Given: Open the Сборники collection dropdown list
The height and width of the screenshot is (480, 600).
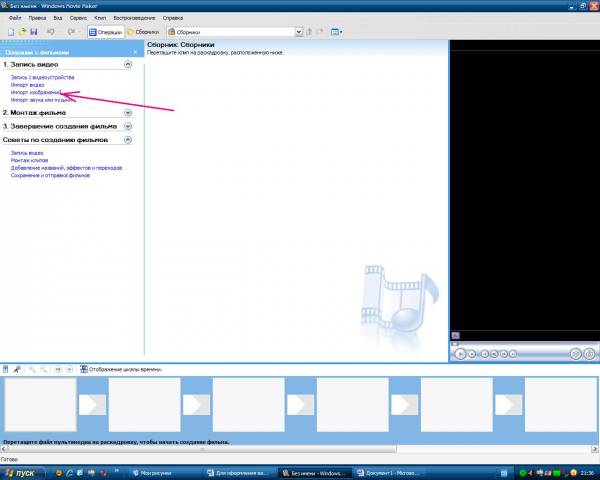Looking at the screenshot, I should [x=299, y=32].
